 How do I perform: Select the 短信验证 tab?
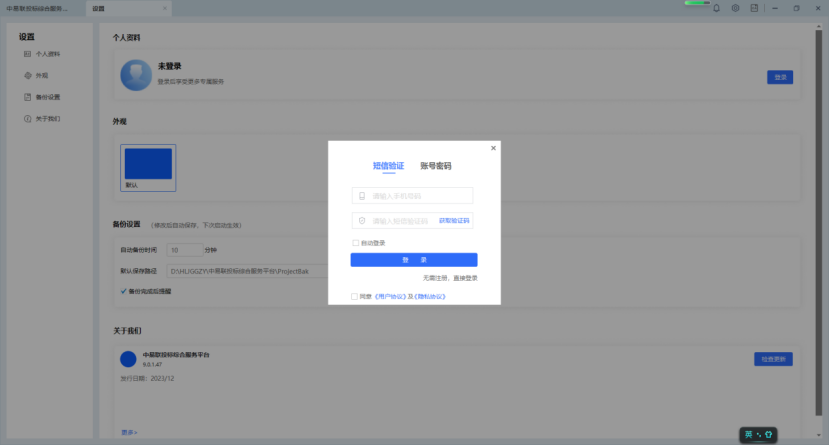tap(388, 166)
